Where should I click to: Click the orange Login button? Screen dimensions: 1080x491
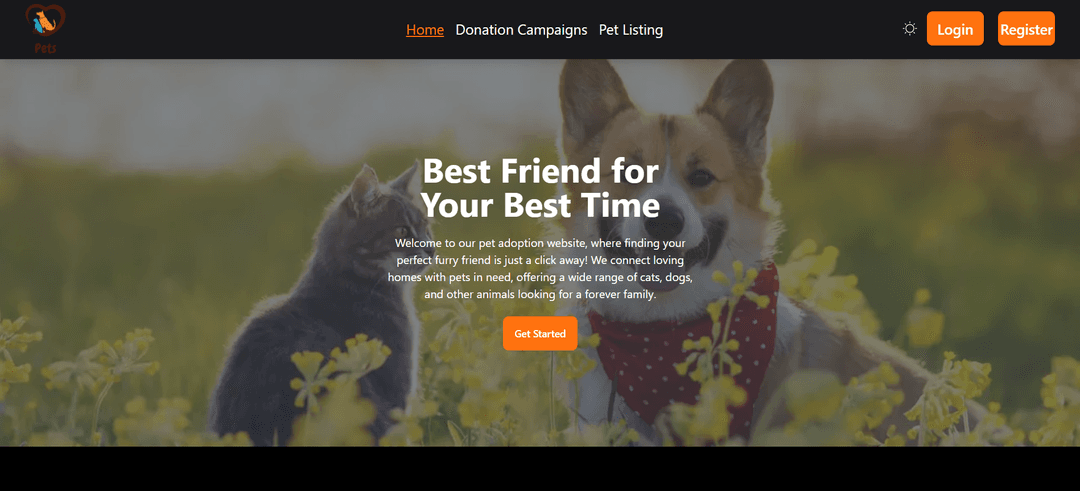tap(955, 29)
